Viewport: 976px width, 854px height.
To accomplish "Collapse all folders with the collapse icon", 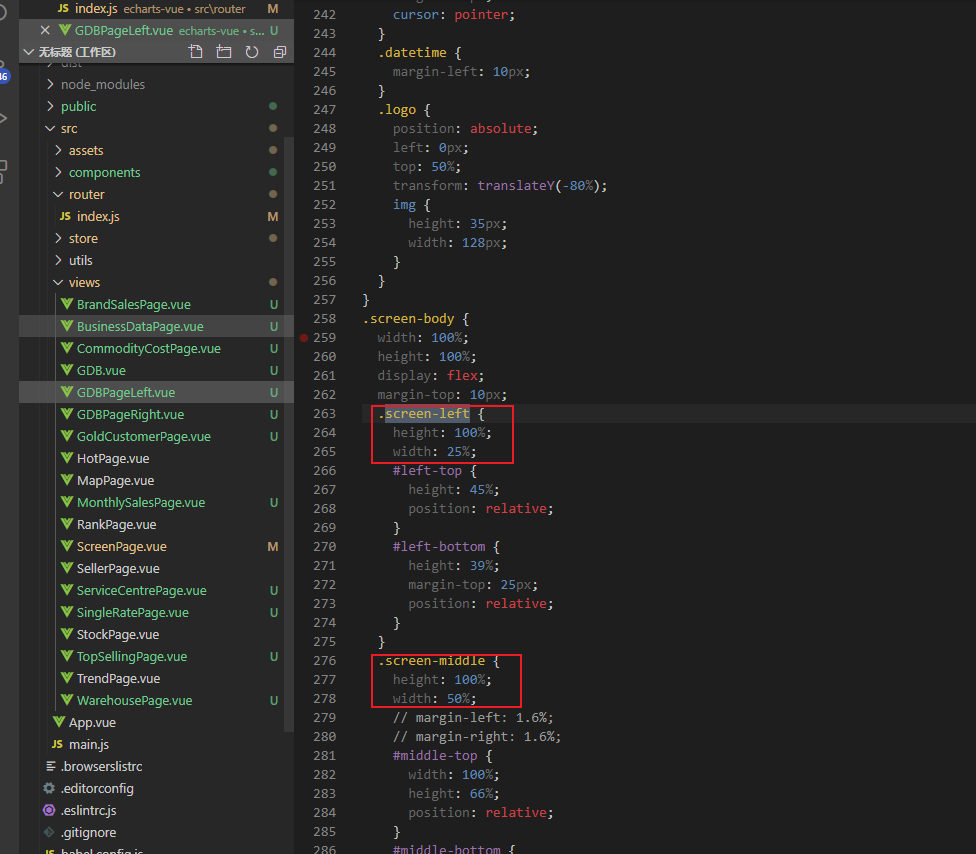I will click(x=279, y=52).
